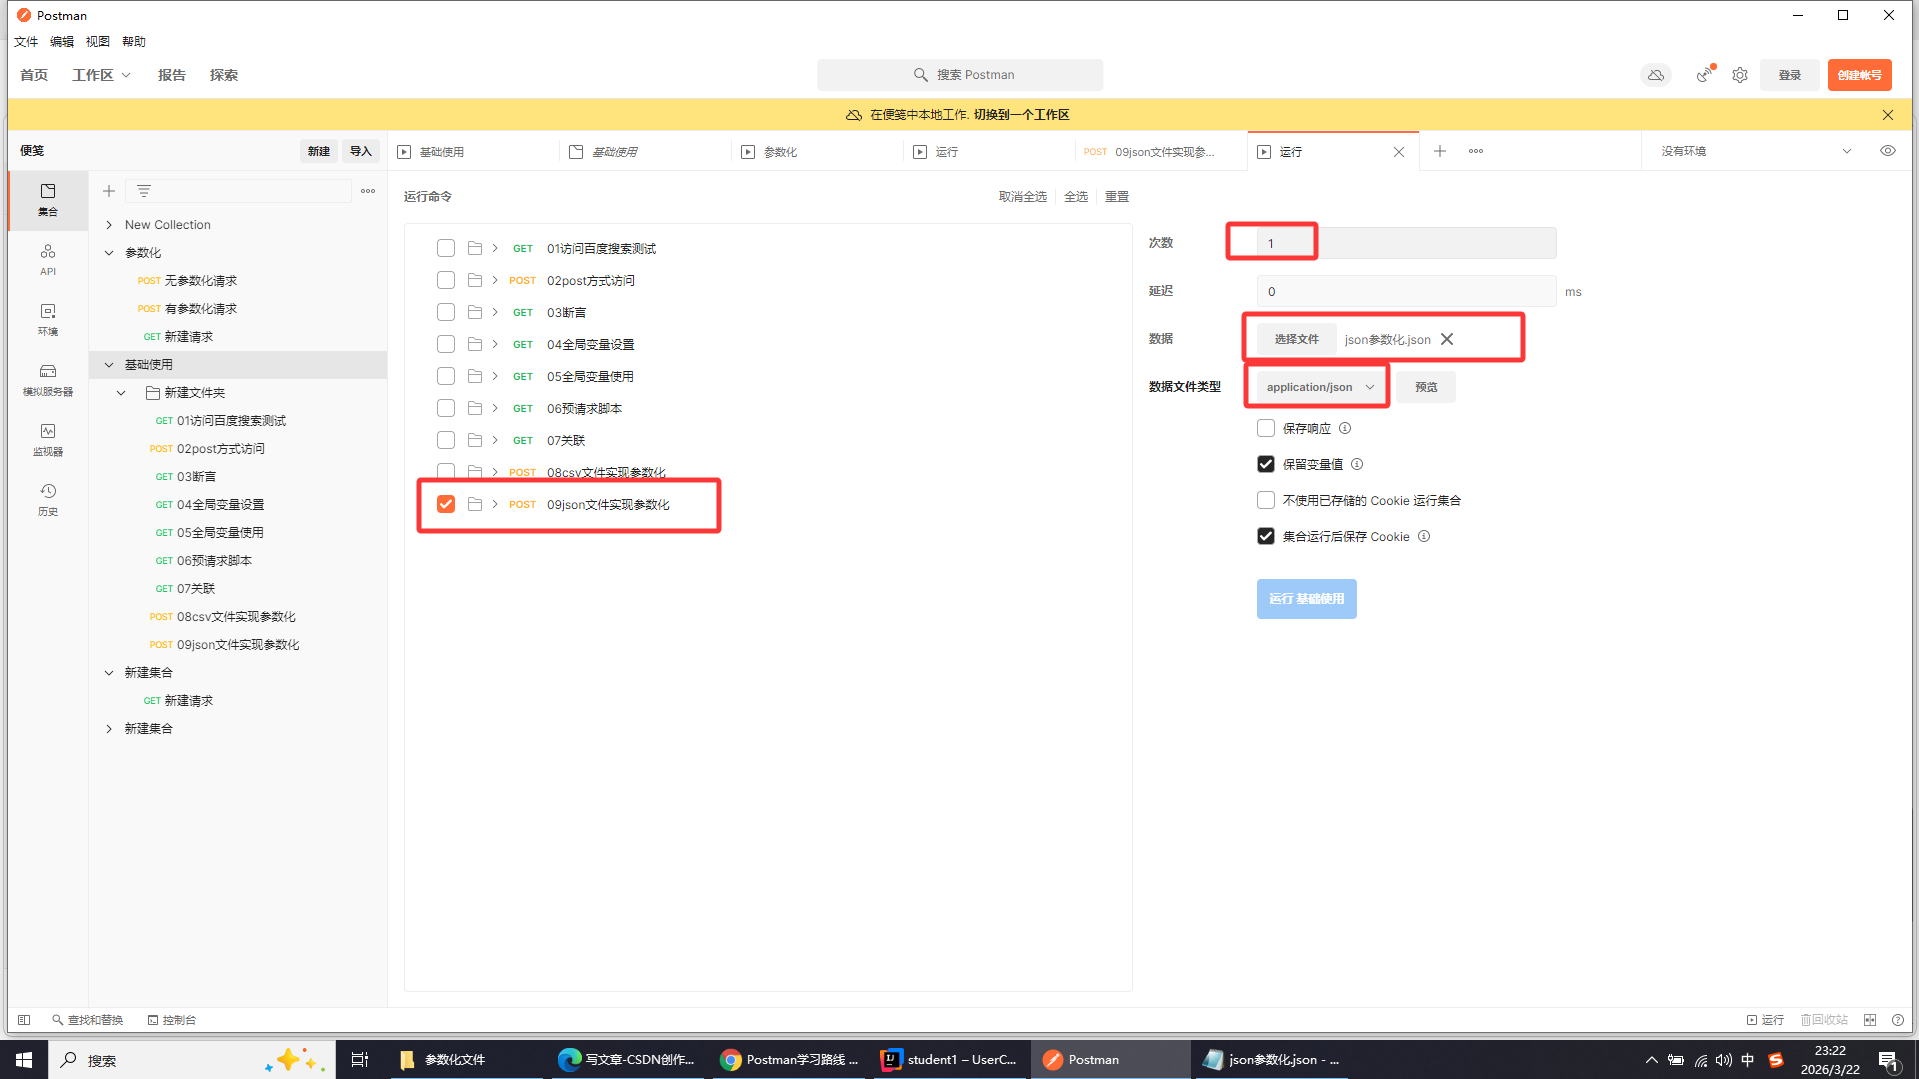Open the tab bar three-dot options menu
This screenshot has width=1919, height=1079.
pos(1476,151)
